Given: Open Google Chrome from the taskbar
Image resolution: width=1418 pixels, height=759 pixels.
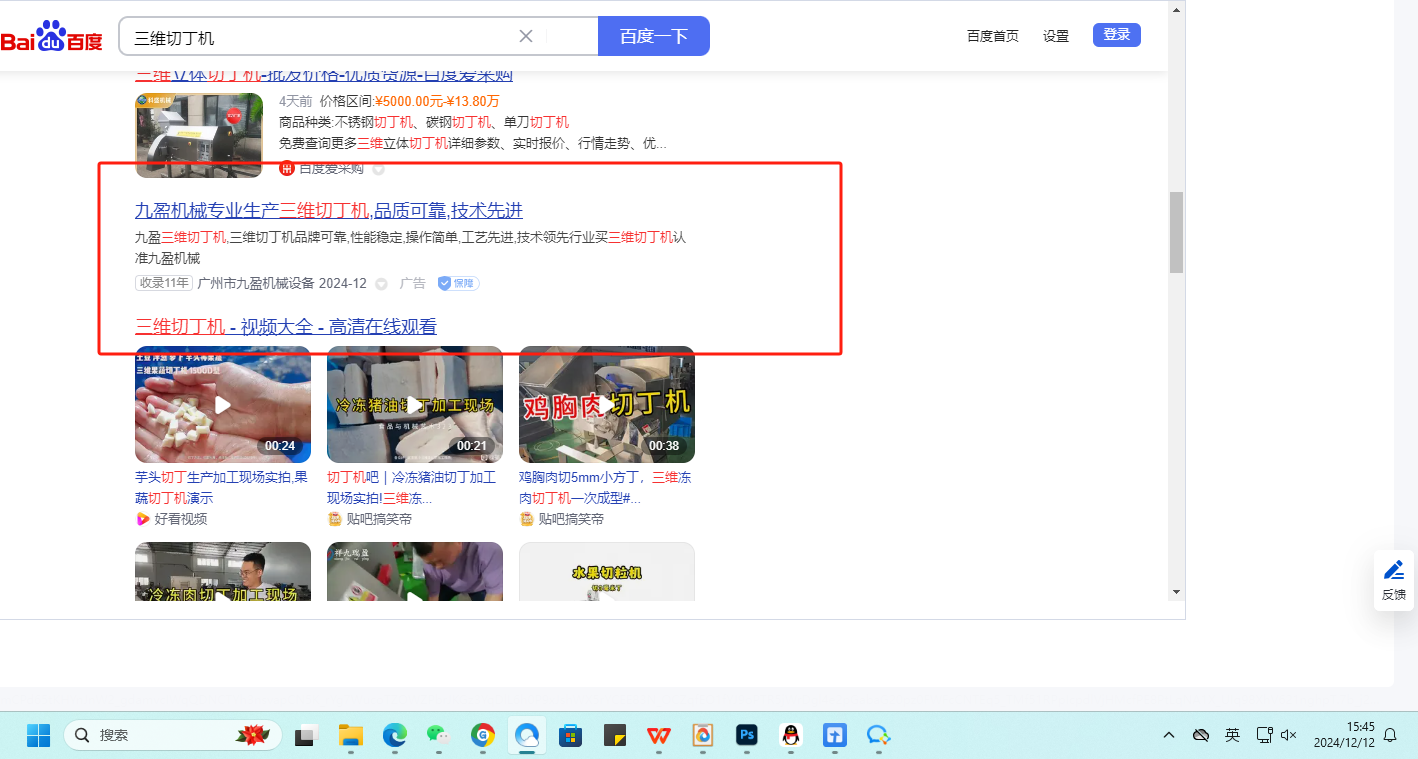Looking at the screenshot, I should pyautogui.click(x=483, y=735).
